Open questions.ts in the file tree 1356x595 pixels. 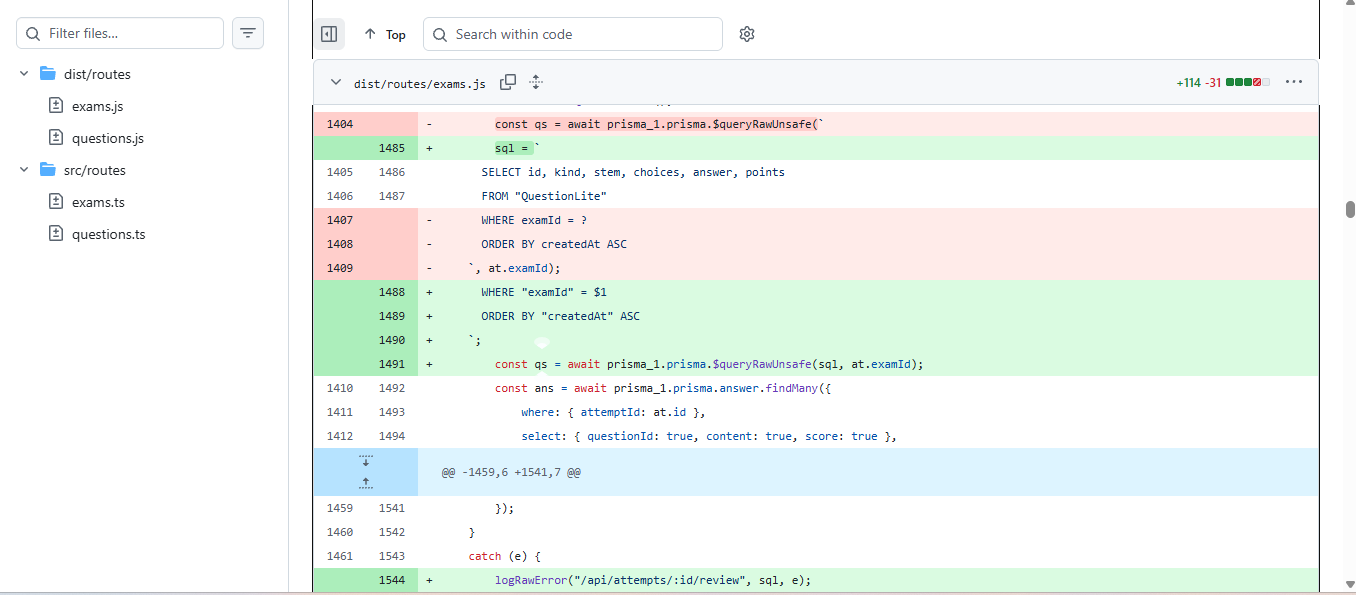(109, 234)
